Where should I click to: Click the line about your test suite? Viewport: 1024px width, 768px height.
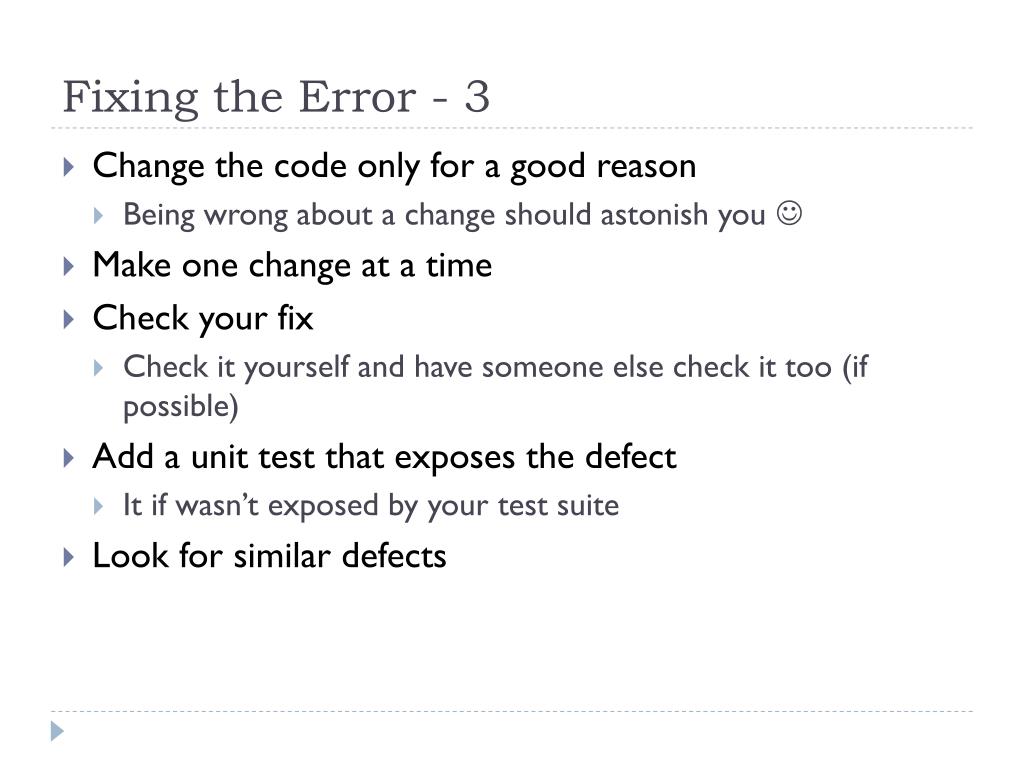tap(371, 506)
